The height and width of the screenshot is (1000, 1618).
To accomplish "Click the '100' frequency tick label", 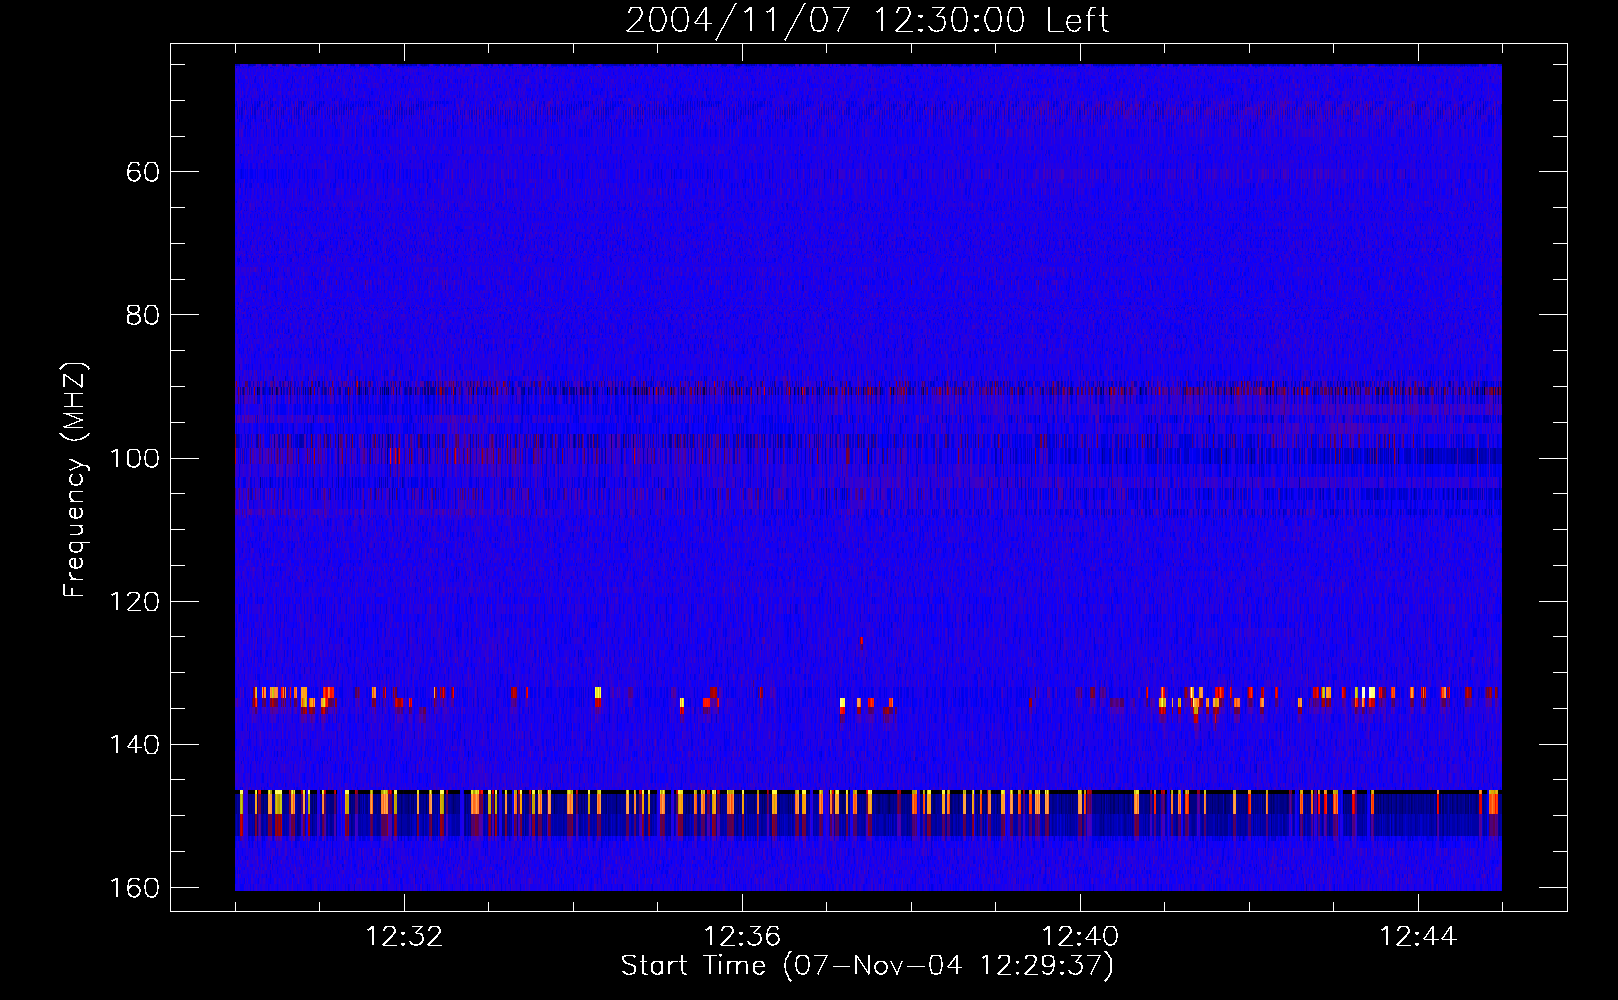I will click(135, 458).
